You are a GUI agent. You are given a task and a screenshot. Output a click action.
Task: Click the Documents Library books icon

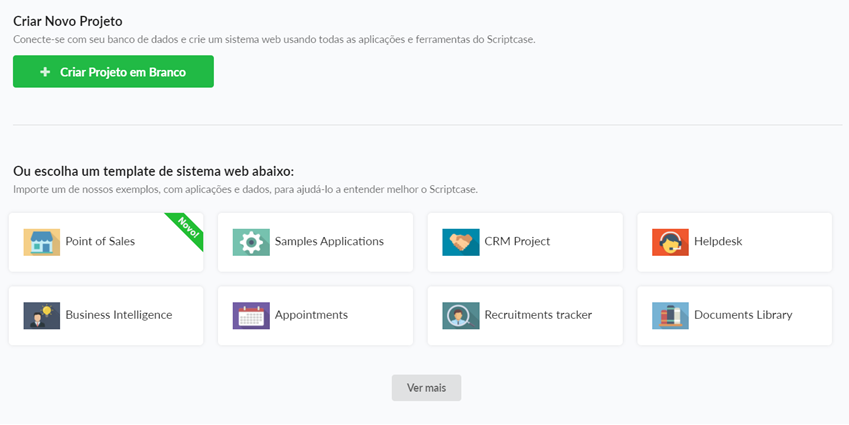670,316
